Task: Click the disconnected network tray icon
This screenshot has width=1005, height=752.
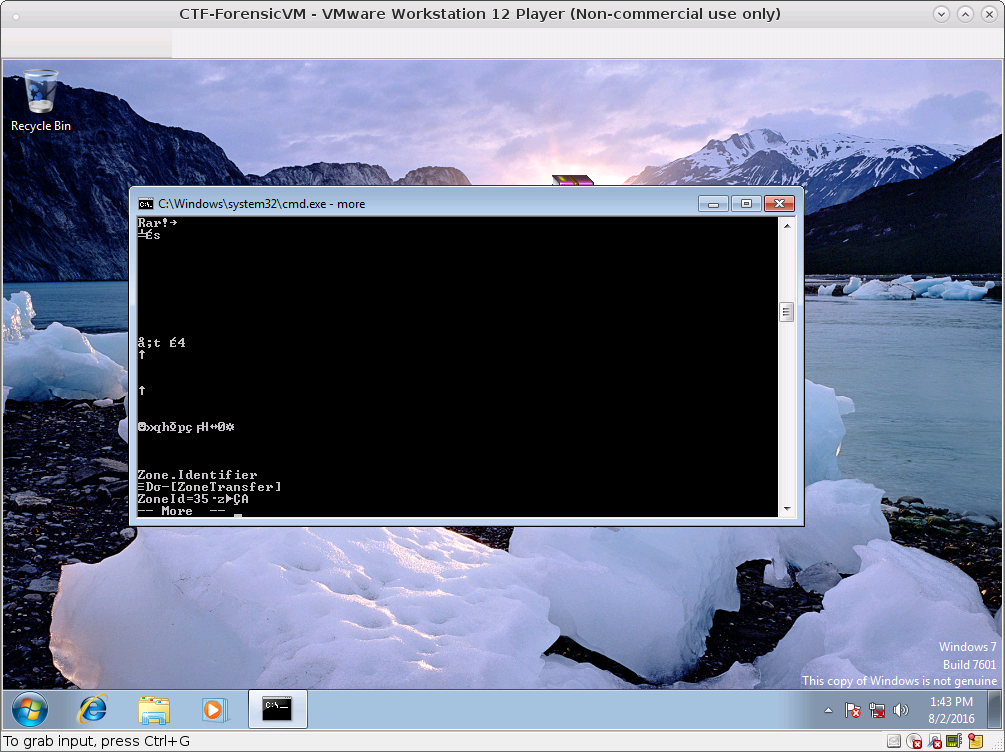Action: (x=877, y=710)
